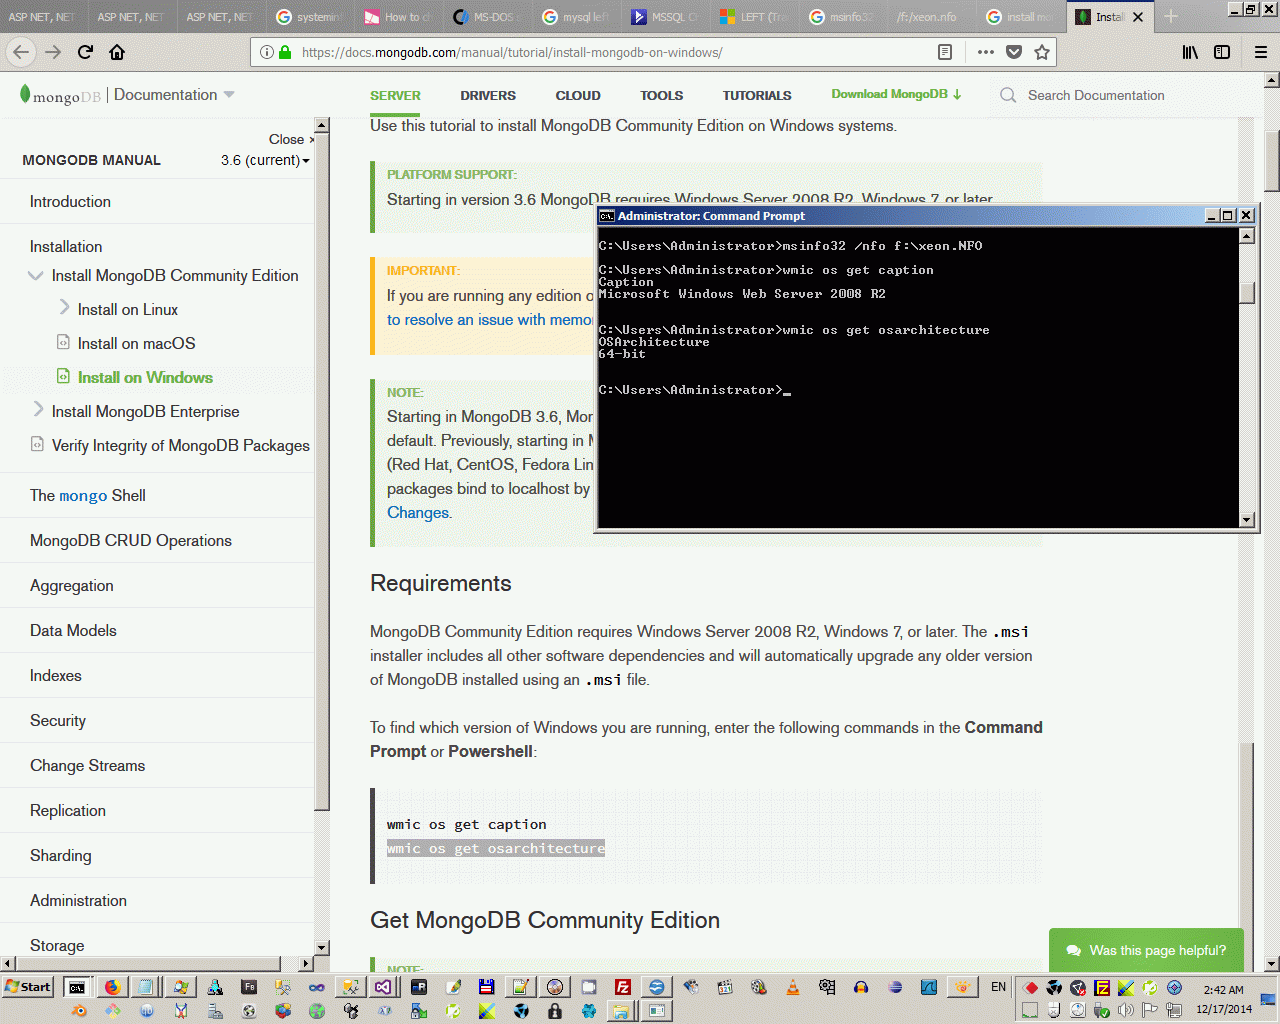Click the 'Was this page helpful?' button
Viewport: 1280px width, 1024px height.
(x=1146, y=950)
